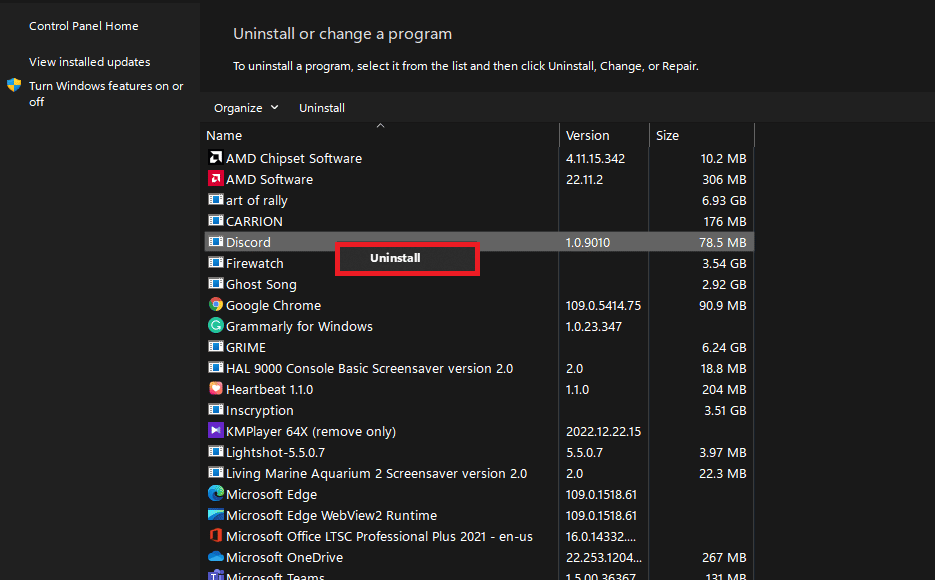Click the AMD Chipset Software icon
Viewport: 935px width, 580px height.
tap(215, 157)
